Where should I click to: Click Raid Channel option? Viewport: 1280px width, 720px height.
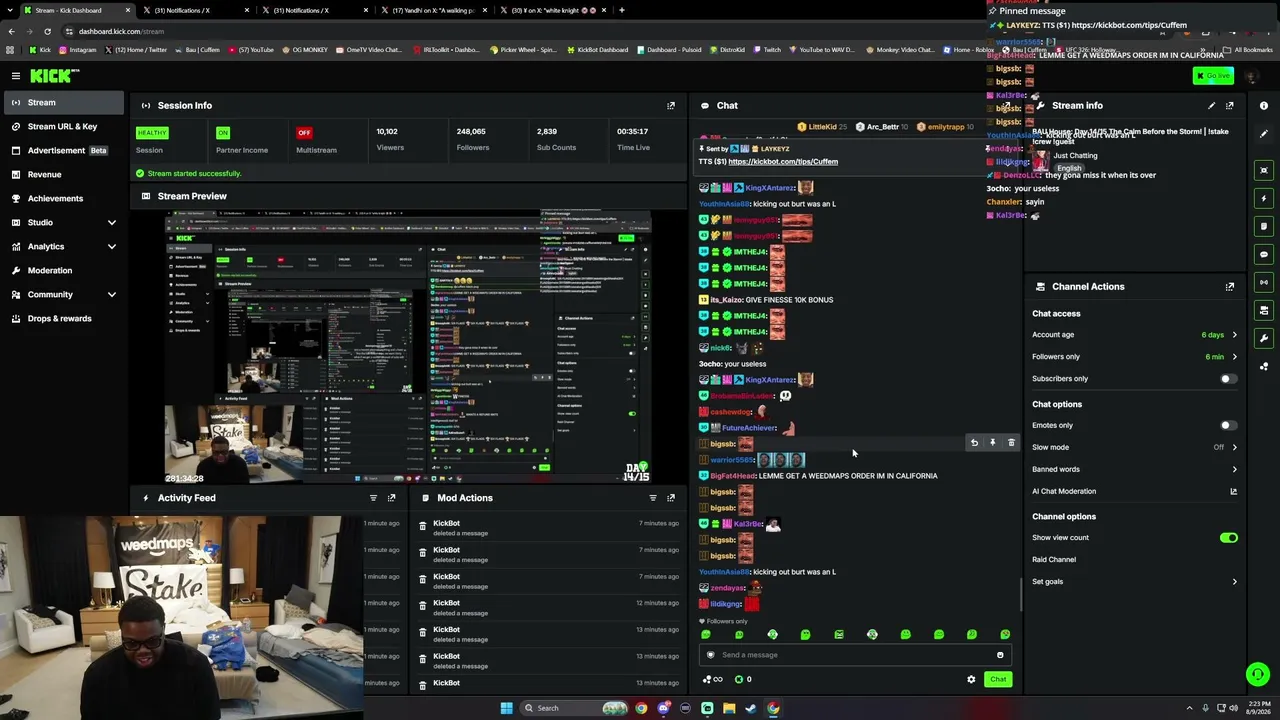coord(1054,560)
